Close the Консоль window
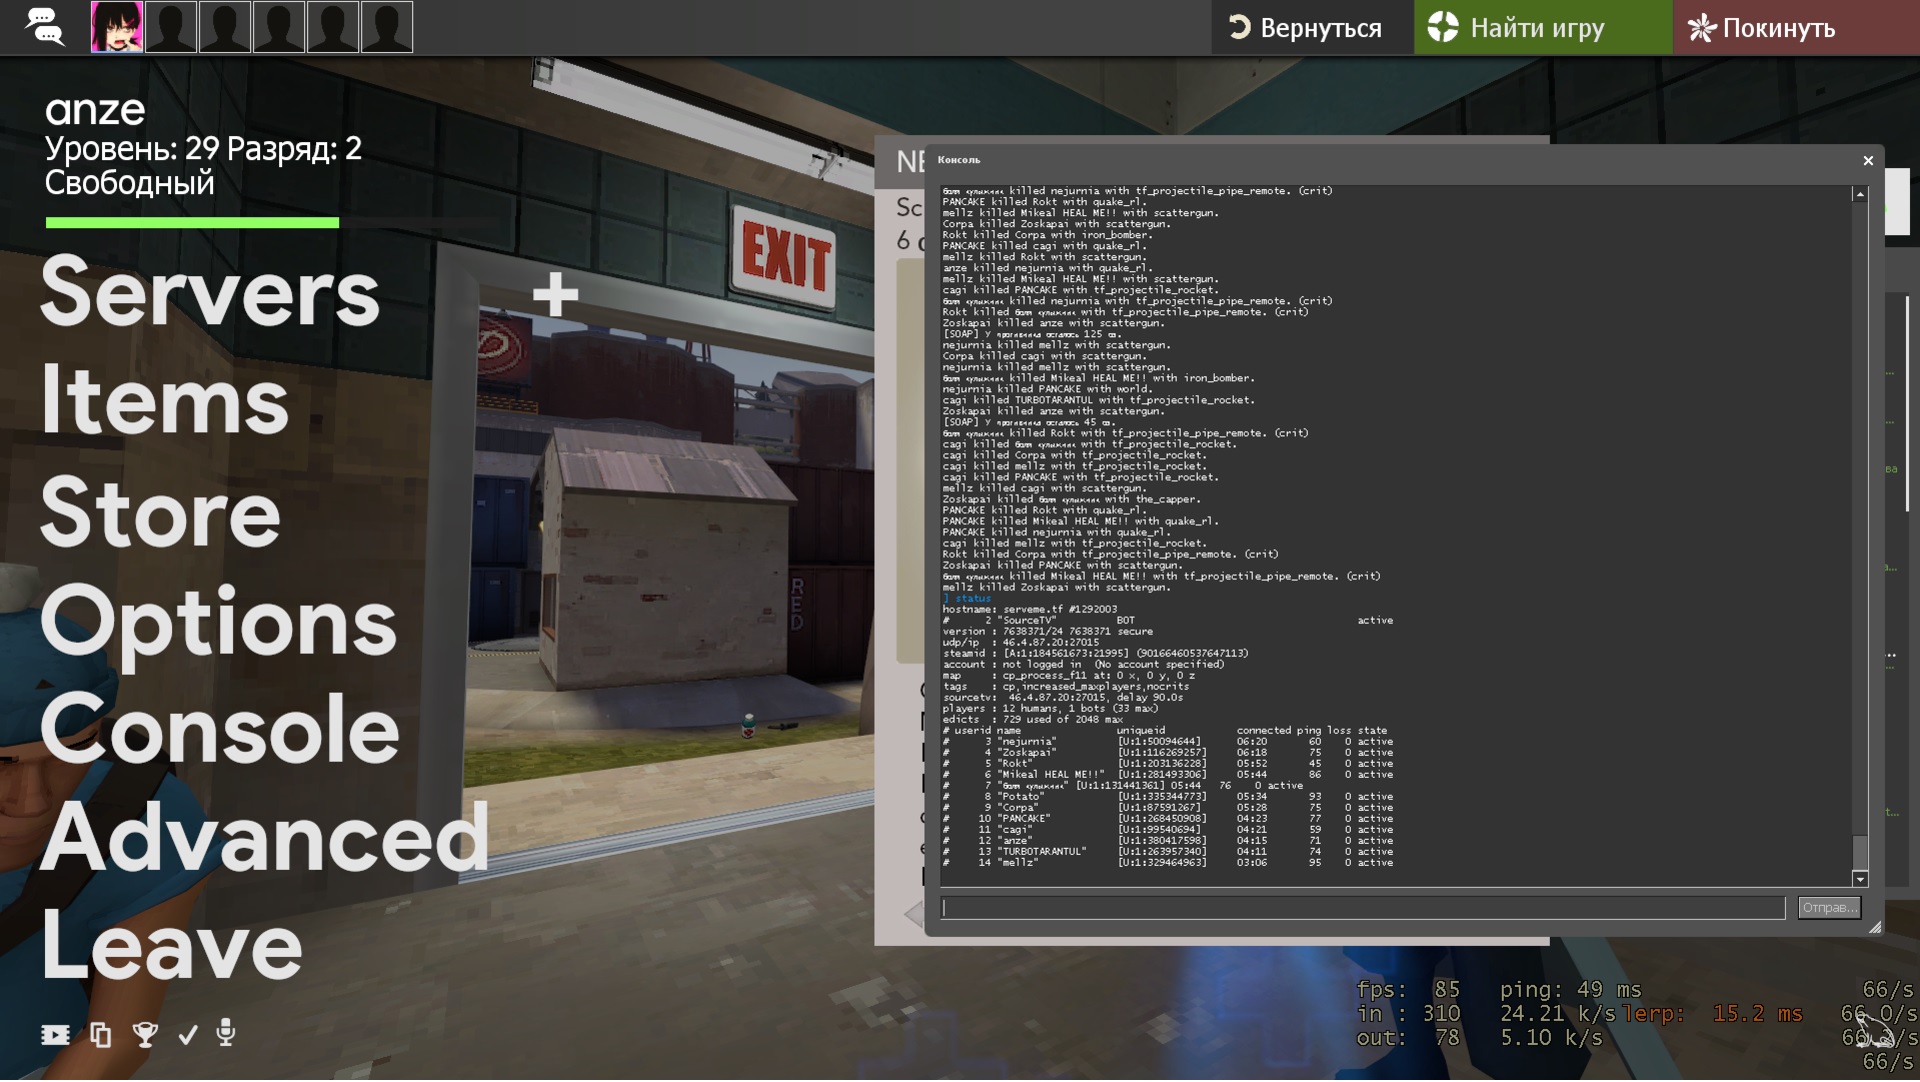This screenshot has height=1082, width=1920. point(1868,160)
